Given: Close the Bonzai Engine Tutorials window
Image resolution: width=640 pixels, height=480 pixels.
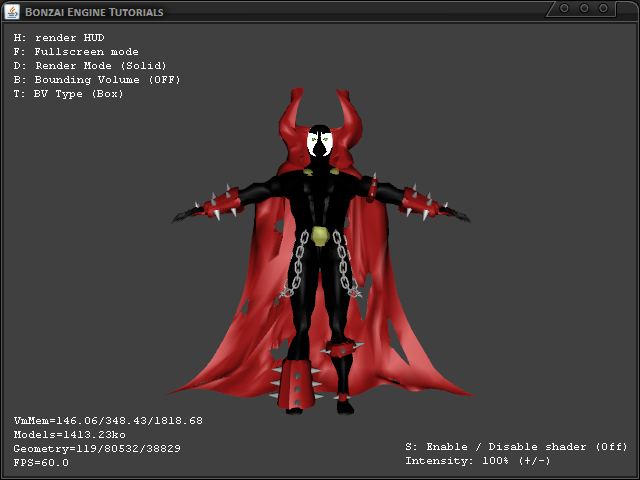Looking at the screenshot, I should click(x=604, y=8).
